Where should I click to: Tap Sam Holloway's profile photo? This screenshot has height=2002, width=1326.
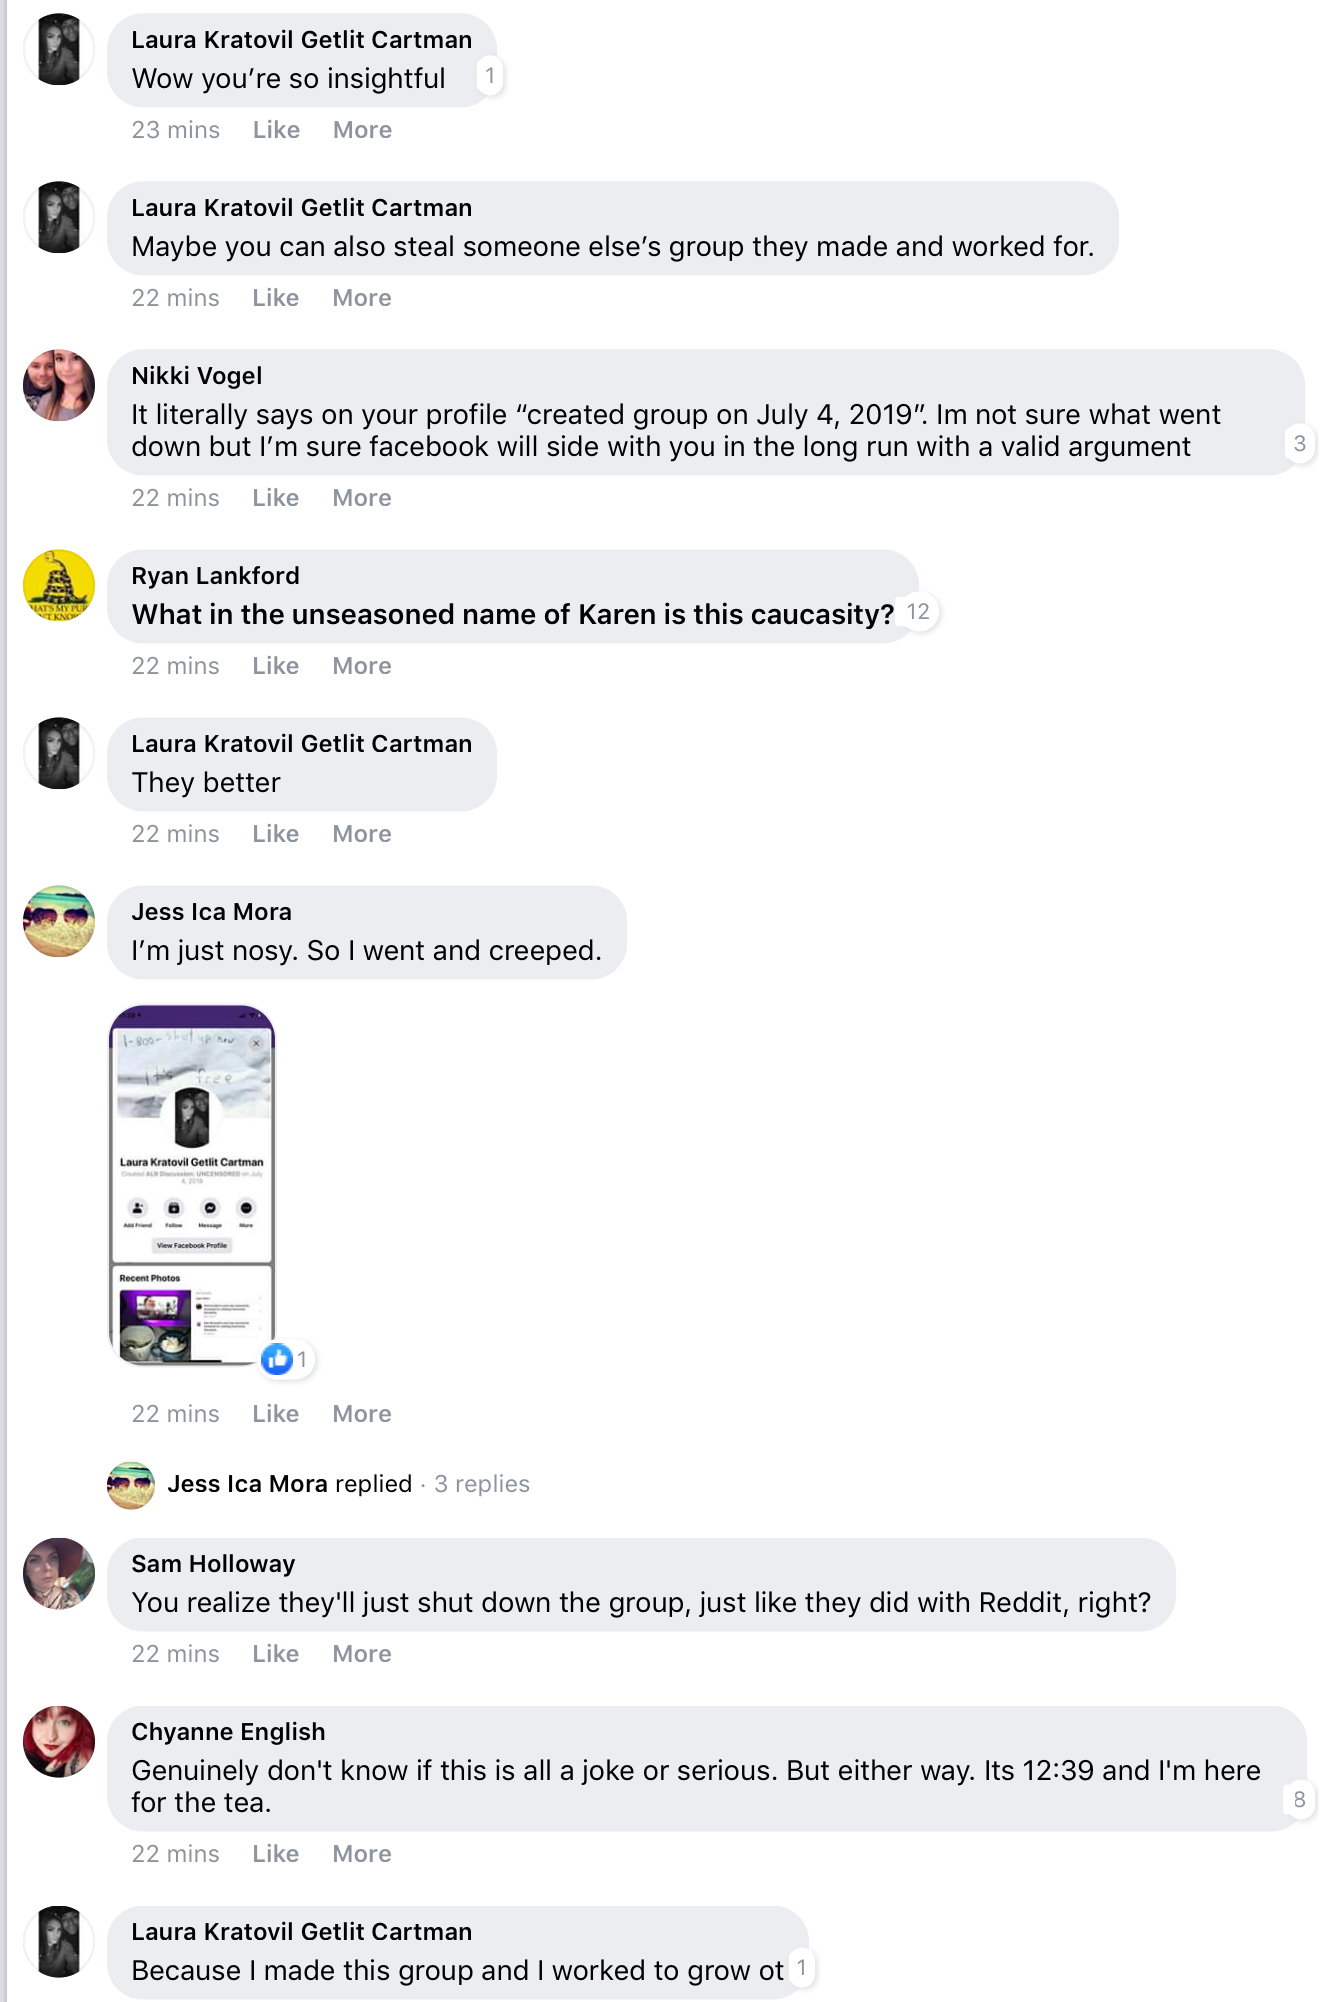[59, 1573]
